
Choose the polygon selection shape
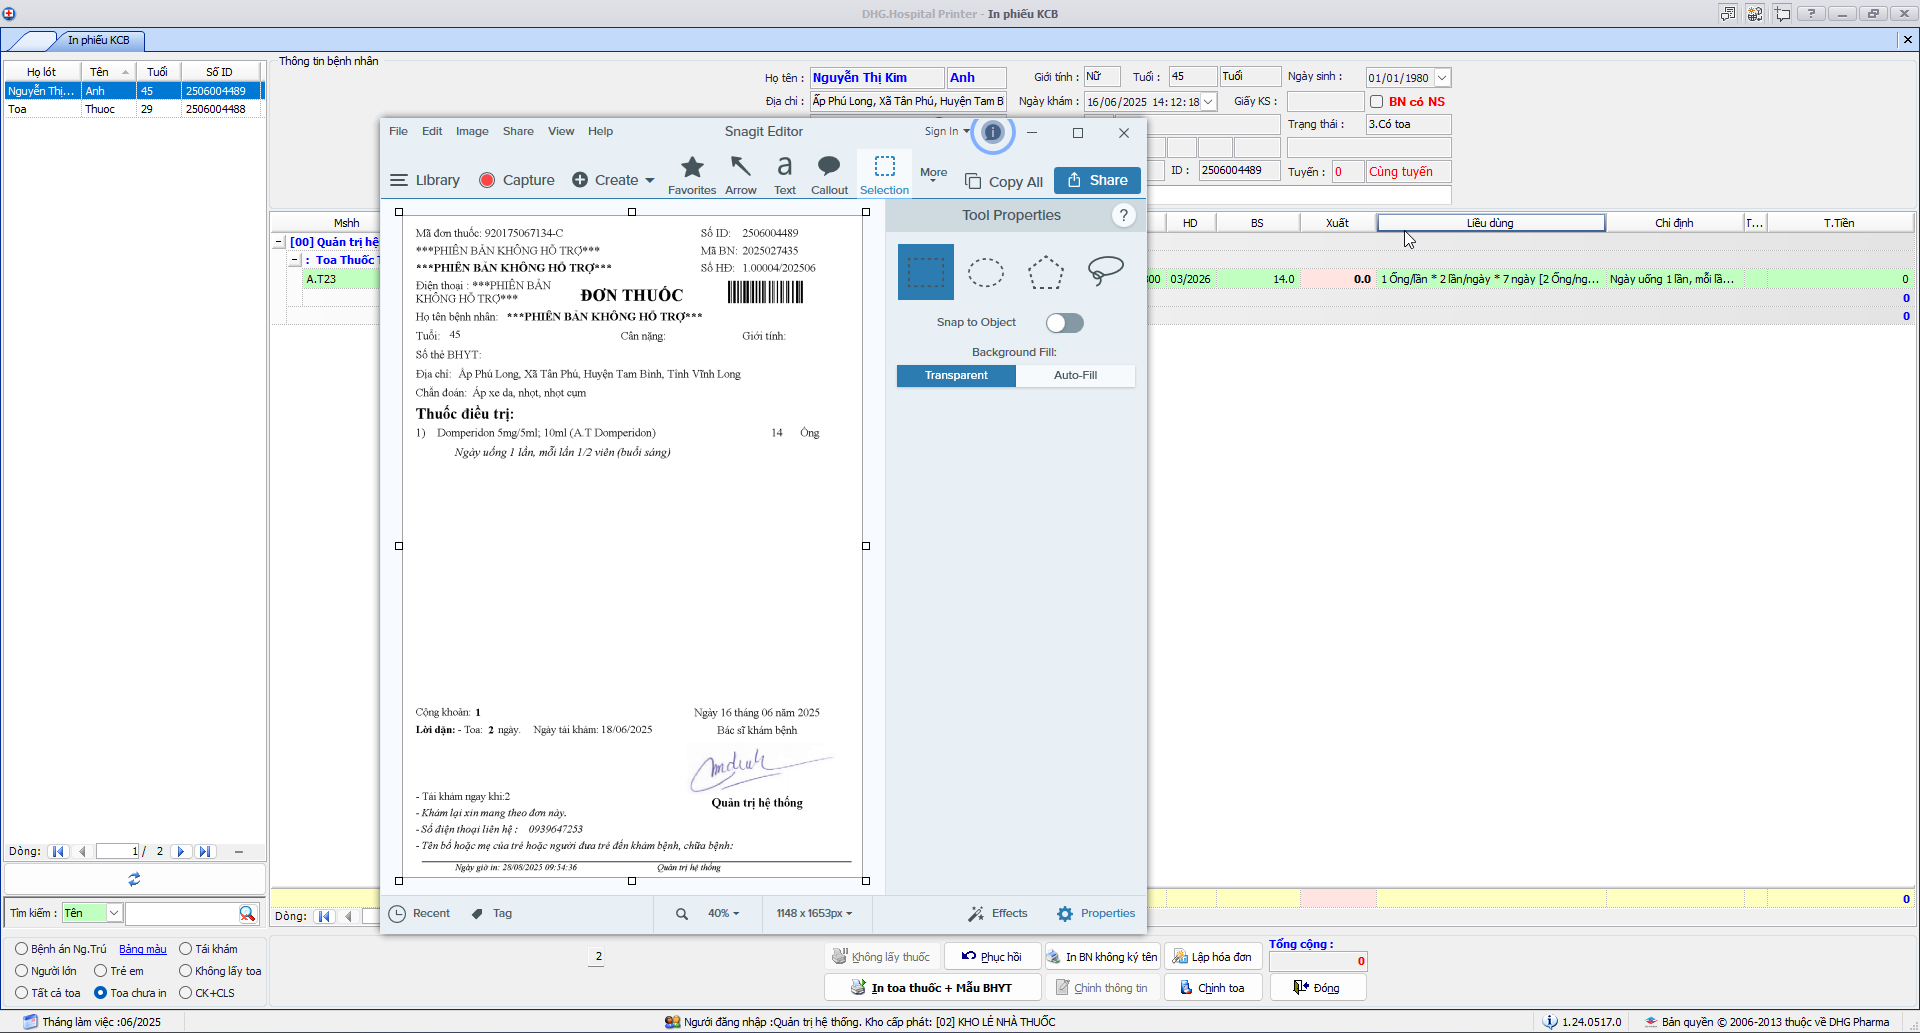click(1046, 272)
